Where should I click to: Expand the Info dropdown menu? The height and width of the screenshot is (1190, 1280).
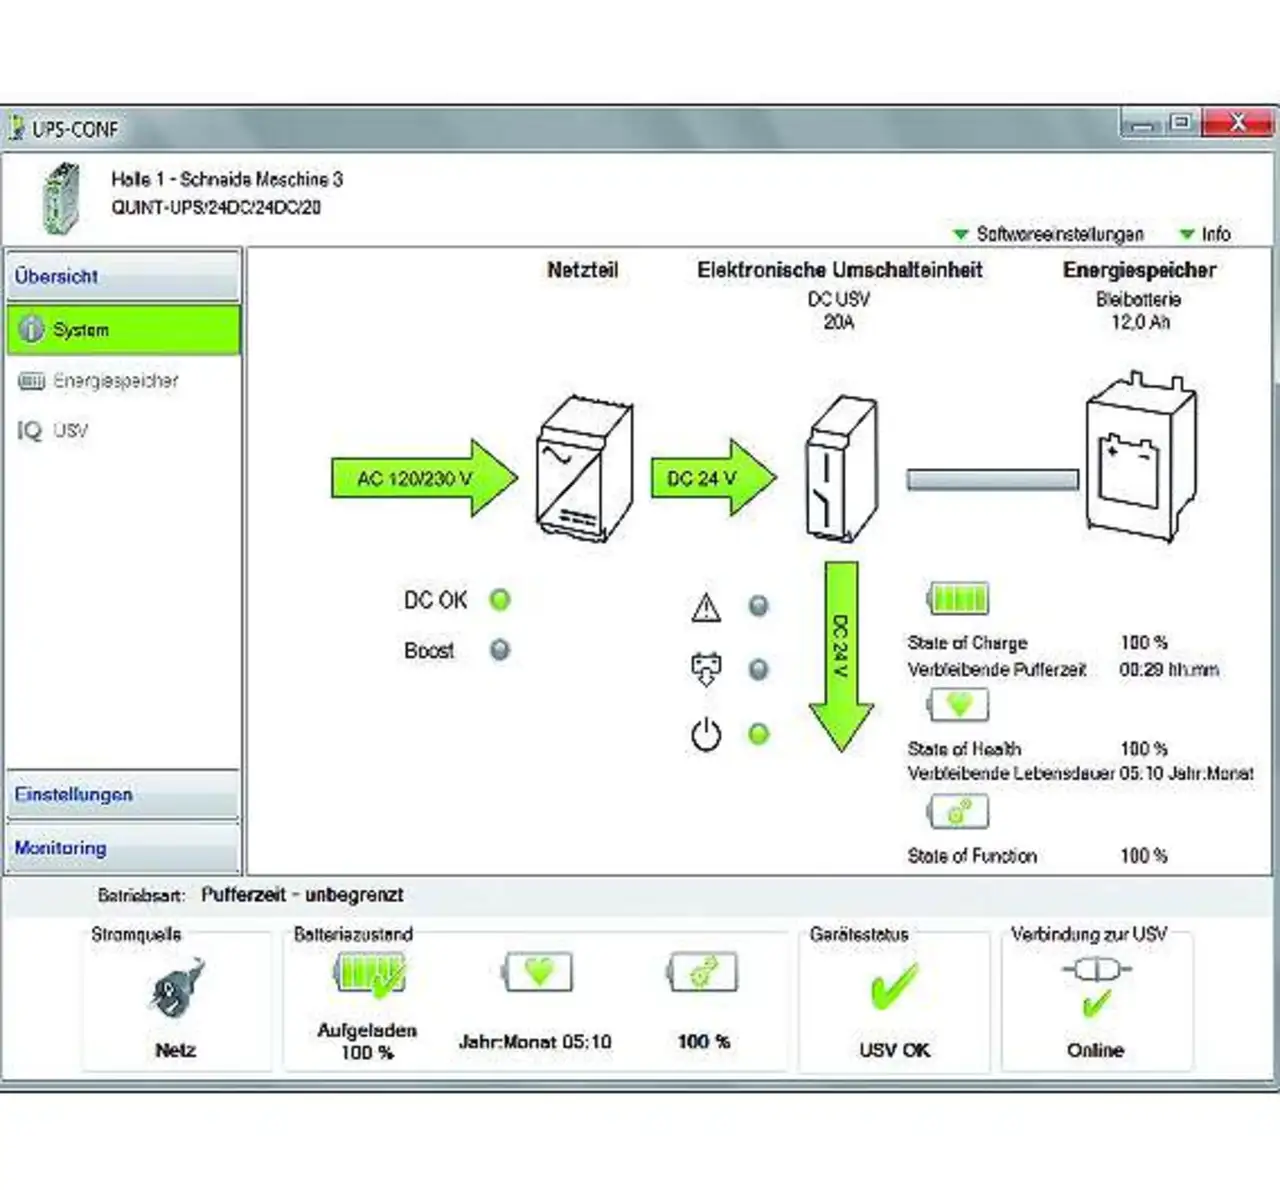coord(1205,234)
